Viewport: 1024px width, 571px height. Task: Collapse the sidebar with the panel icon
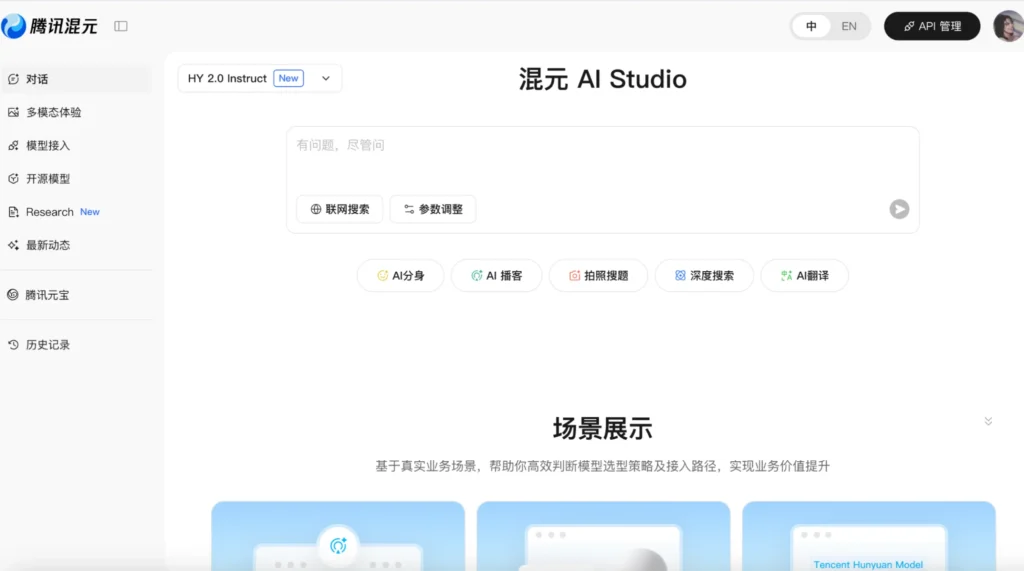click(x=121, y=26)
